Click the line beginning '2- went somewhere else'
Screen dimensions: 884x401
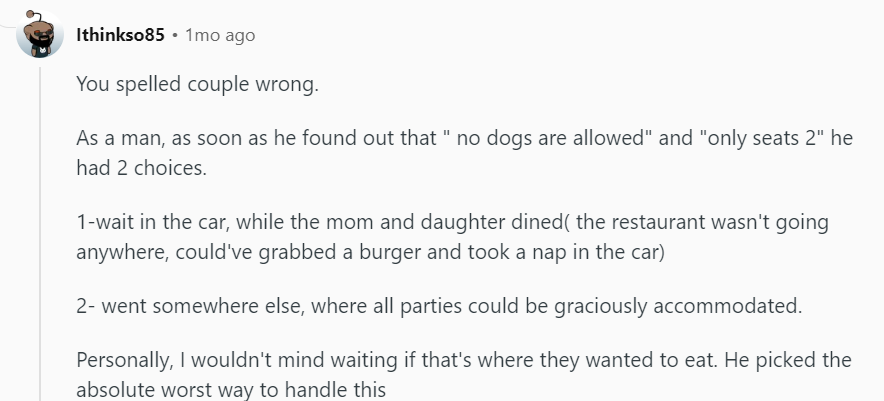pyautogui.click(x=439, y=306)
